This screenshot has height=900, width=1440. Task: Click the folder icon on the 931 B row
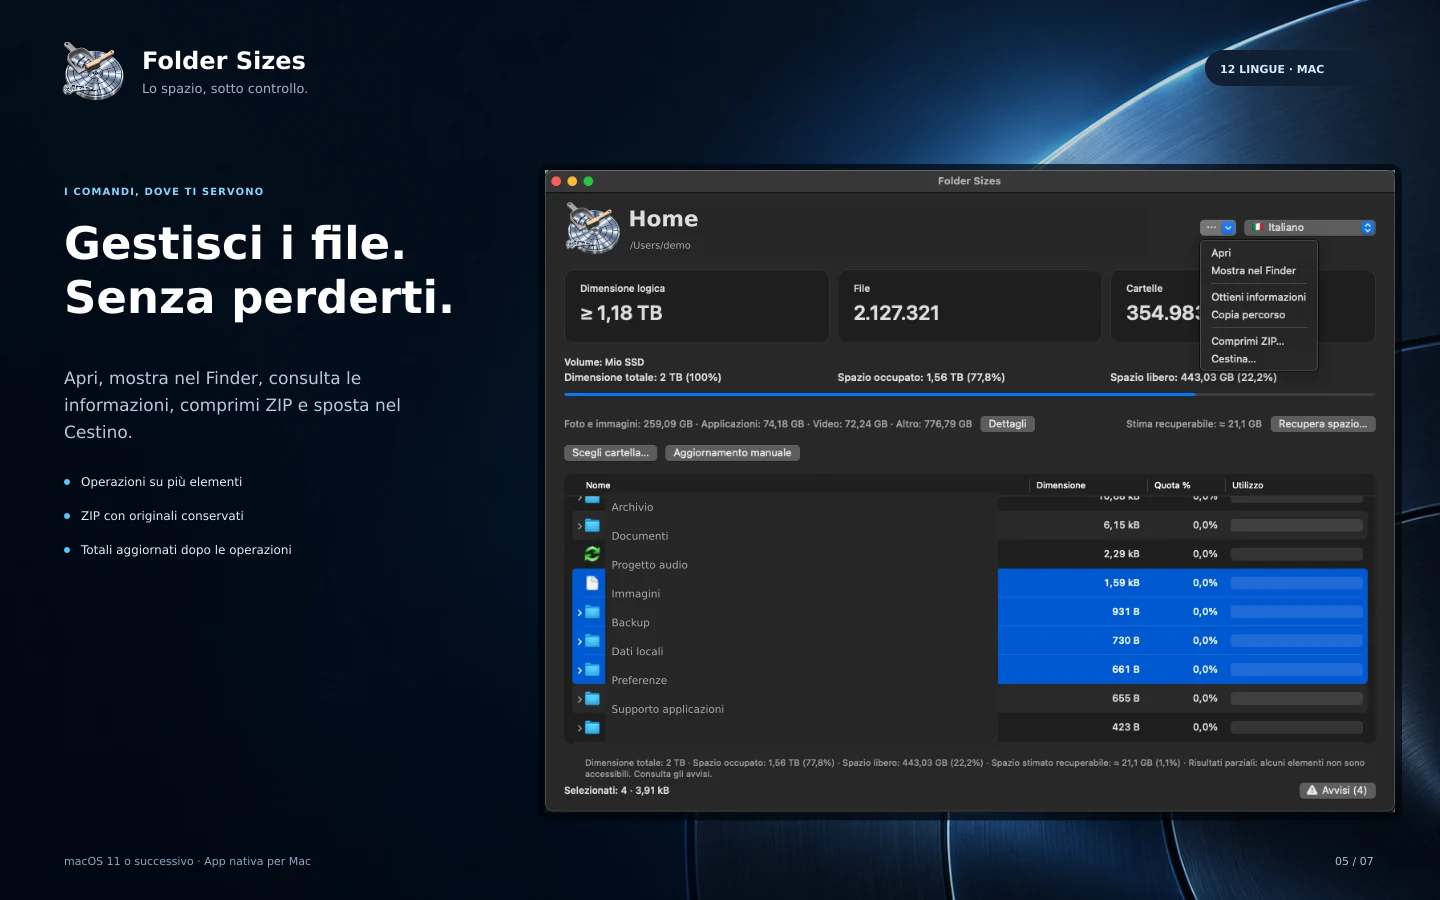point(592,612)
